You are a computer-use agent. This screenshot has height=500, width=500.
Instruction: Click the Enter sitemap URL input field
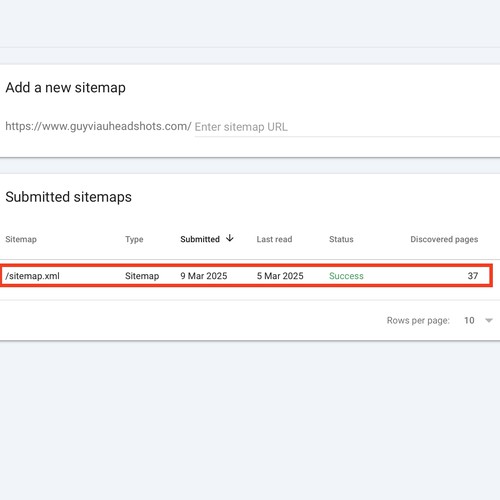pos(347,127)
